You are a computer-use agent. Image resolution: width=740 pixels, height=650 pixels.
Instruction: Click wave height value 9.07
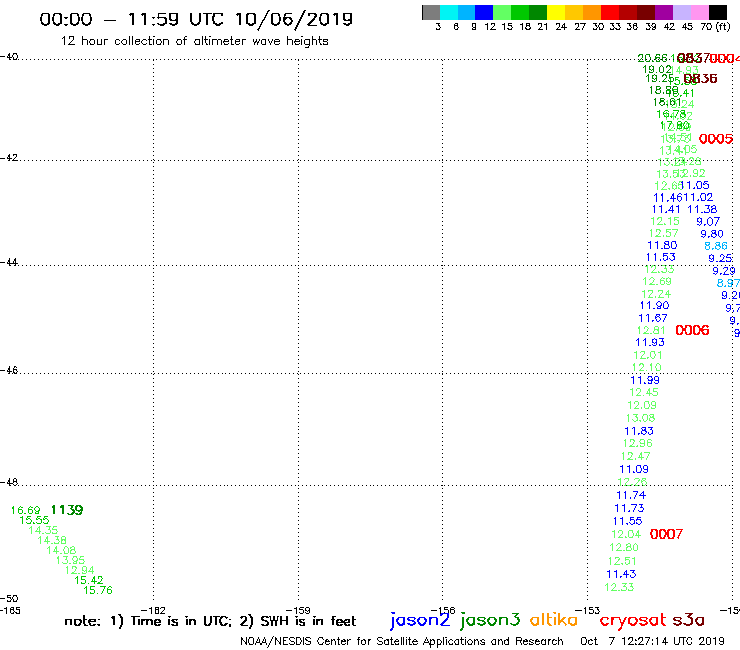[x=708, y=221]
